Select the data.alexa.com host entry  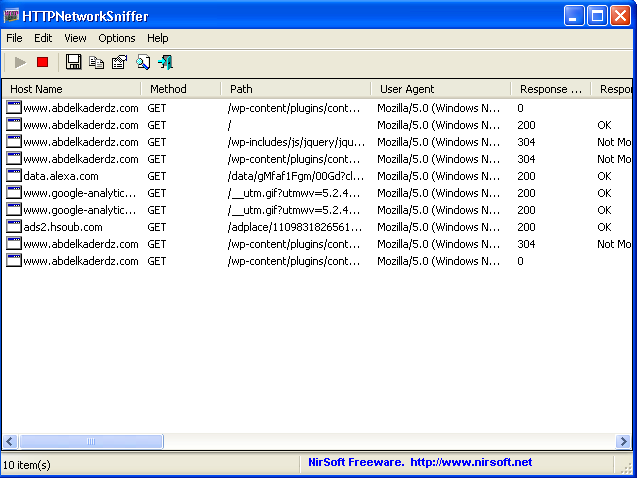(x=61, y=176)
